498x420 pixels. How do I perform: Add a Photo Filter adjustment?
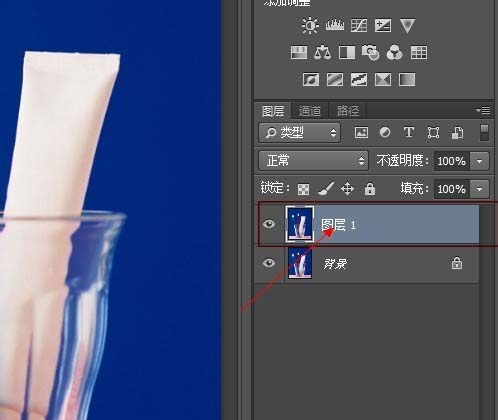point(370,53)
